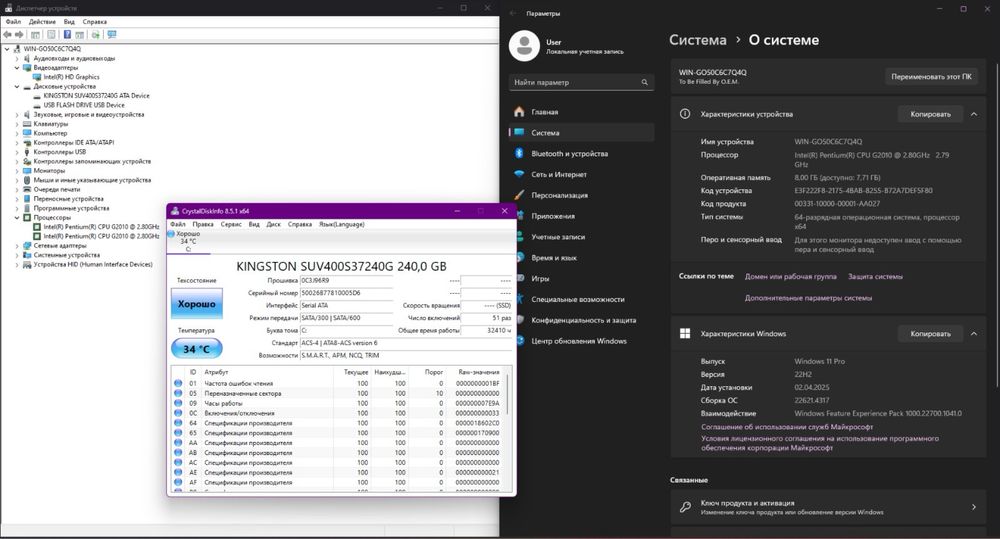Collapse the Характеристики Windows section chevron
The image size is (1000, 539).
pyautogui.click(x=974, y=334)
